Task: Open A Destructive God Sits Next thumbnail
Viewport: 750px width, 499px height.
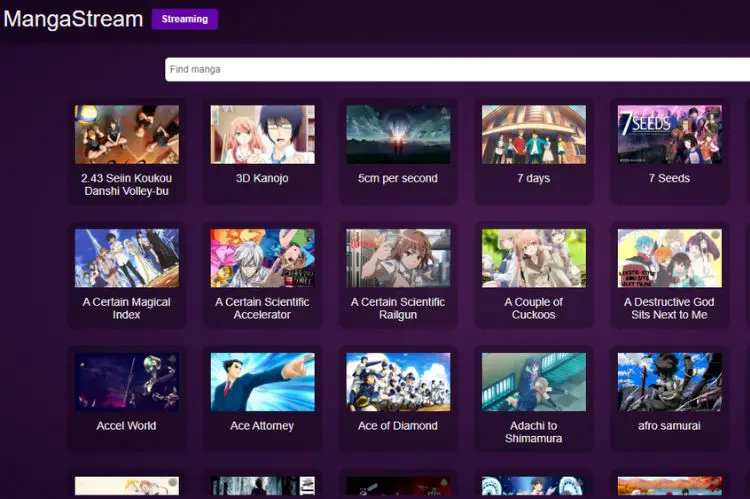Action: pos(670,258)
